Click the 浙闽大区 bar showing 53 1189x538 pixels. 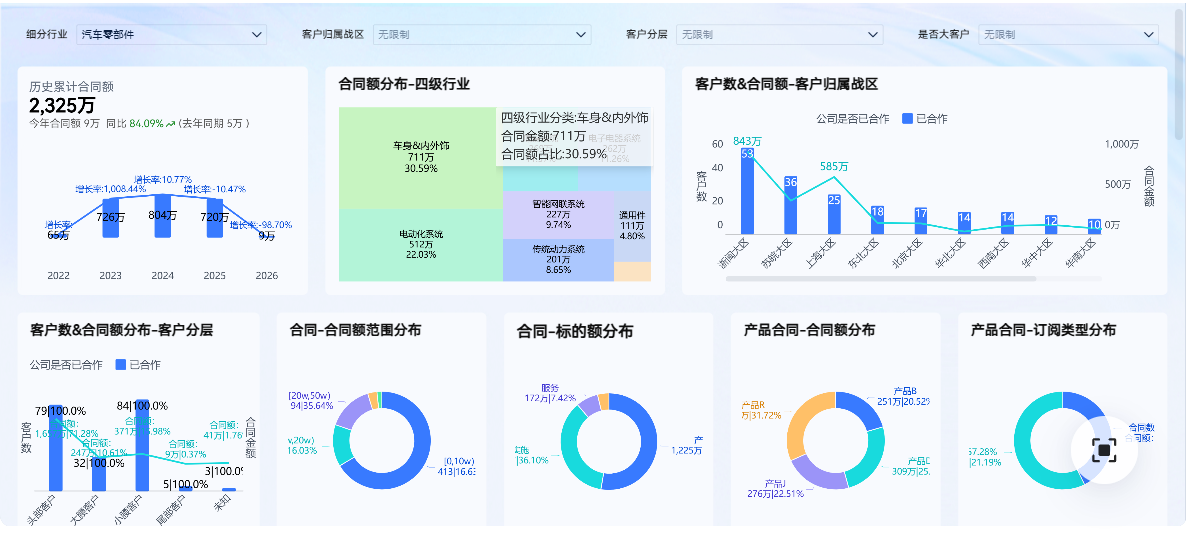pos(748,191)
